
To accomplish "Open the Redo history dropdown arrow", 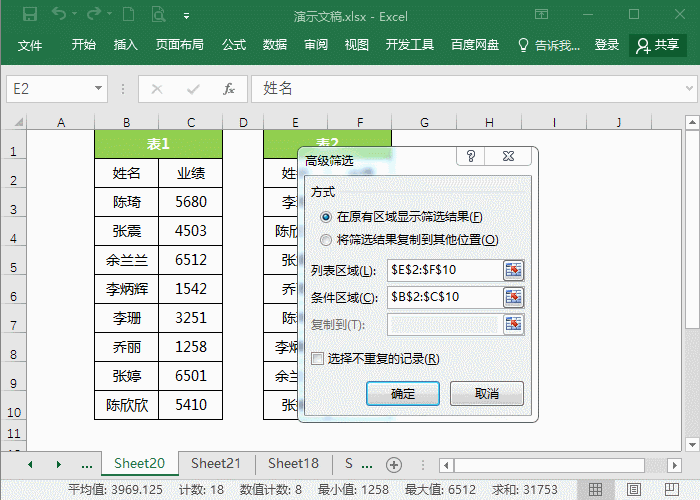I will click(109, 14).
